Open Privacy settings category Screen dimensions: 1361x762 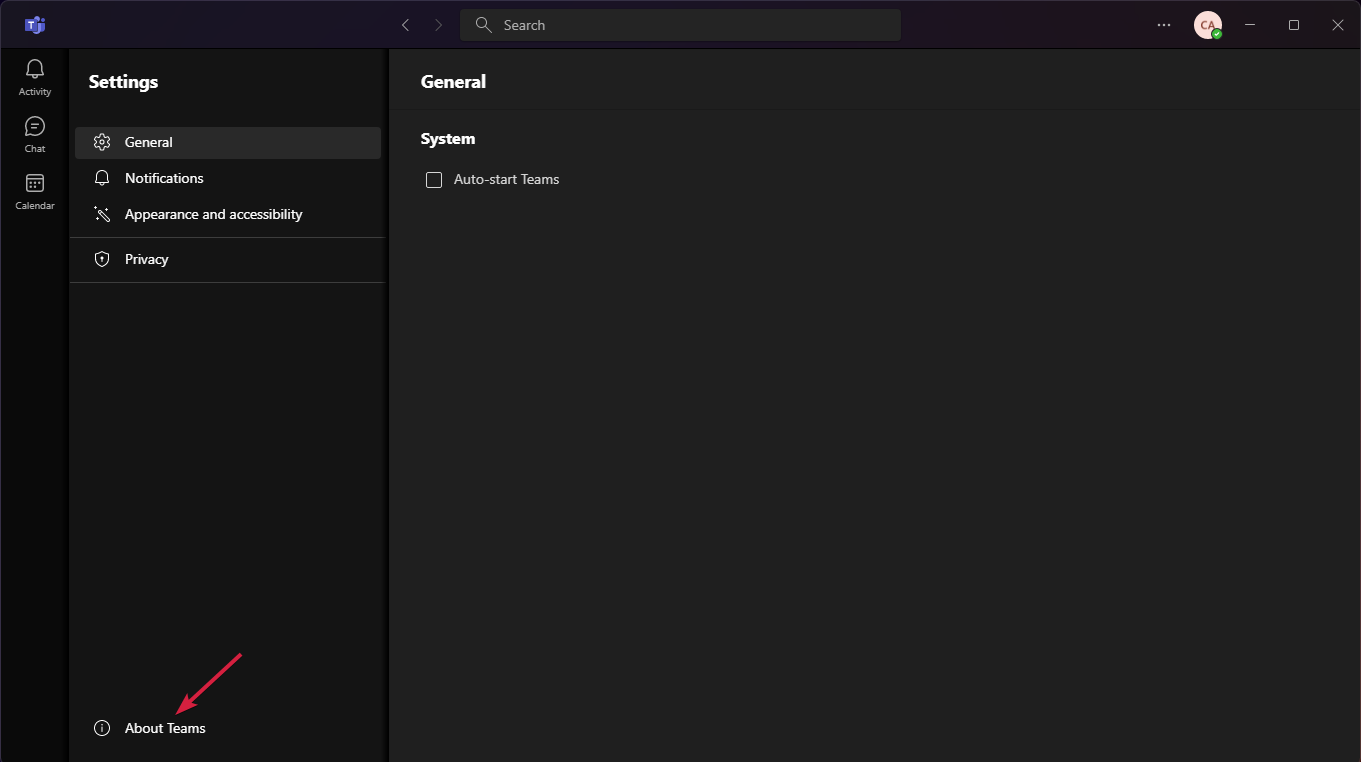click(x=228, y=259)
